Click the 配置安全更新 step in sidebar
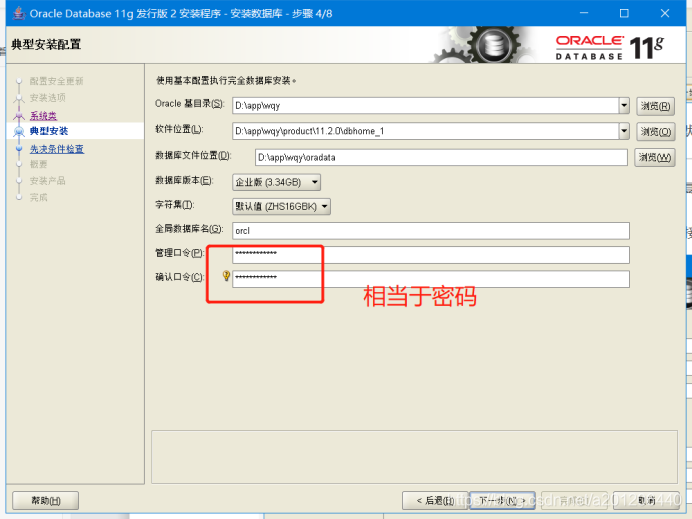 tap(56, 81)
